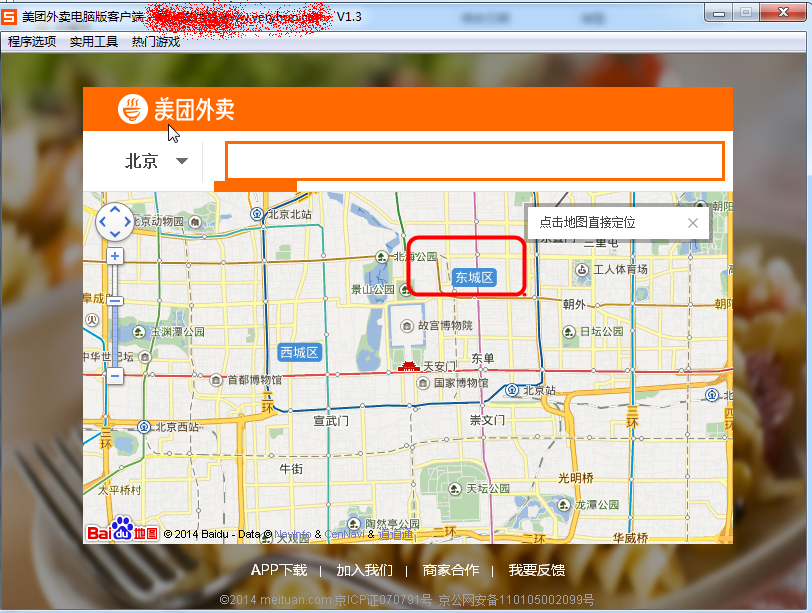Click the 北海公园 park icon

(x=382, y=257)
